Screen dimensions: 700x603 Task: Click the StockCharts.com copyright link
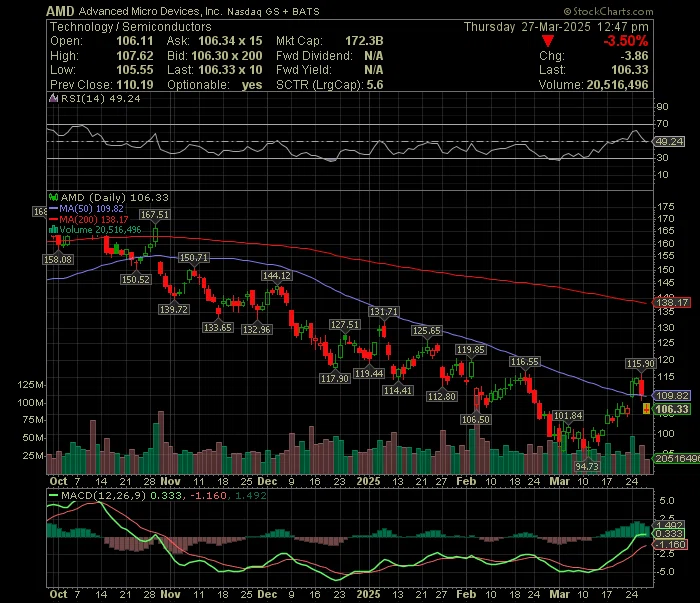(608, 12)
